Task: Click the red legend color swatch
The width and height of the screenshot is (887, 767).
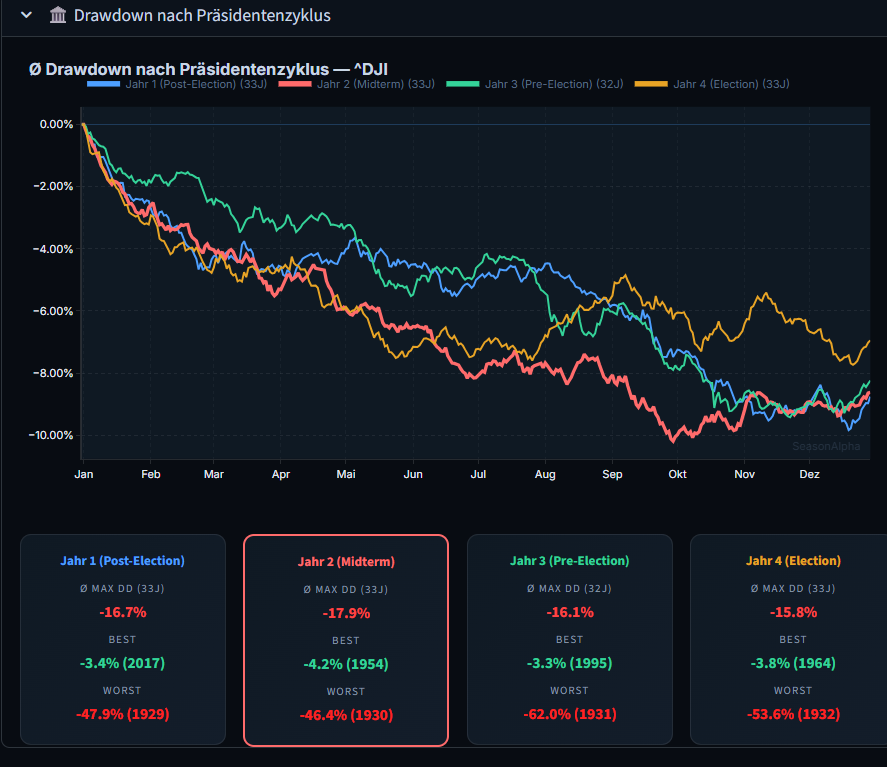Action: coord(295,84)
